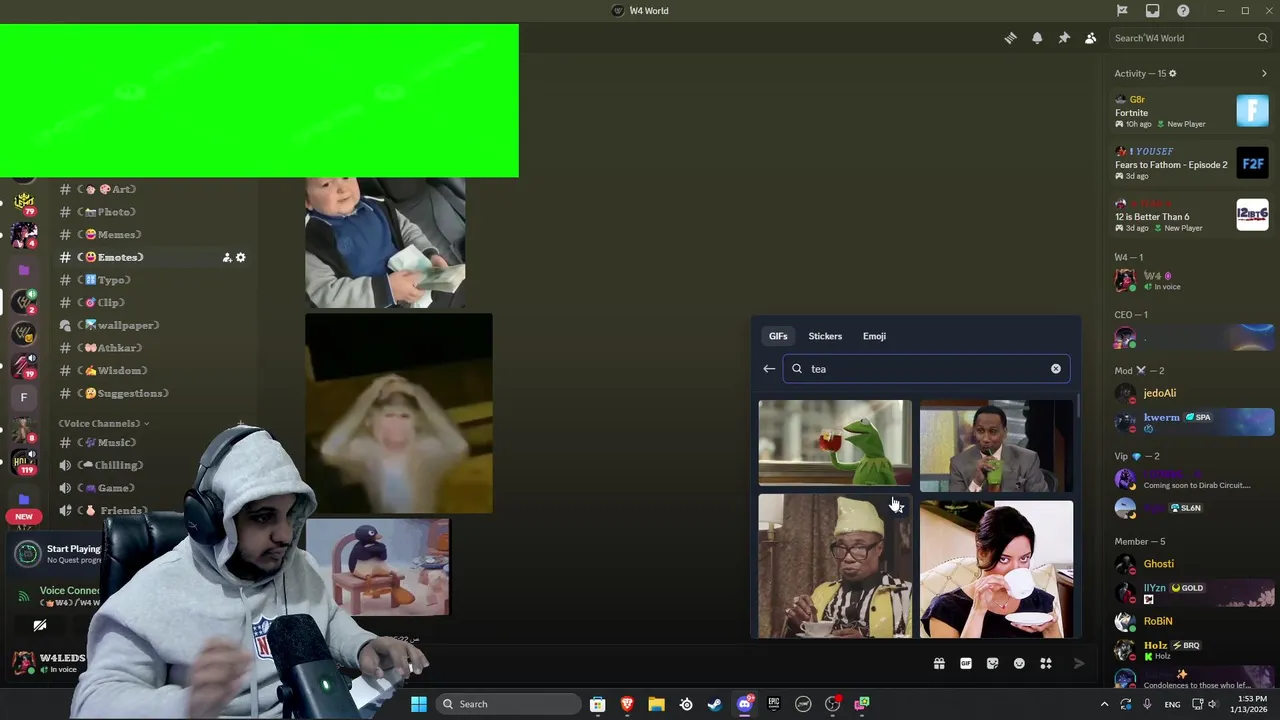The image size is (1280, 720).
Task: Open the sticker picker icon in message bar
Action: point(992,663)
